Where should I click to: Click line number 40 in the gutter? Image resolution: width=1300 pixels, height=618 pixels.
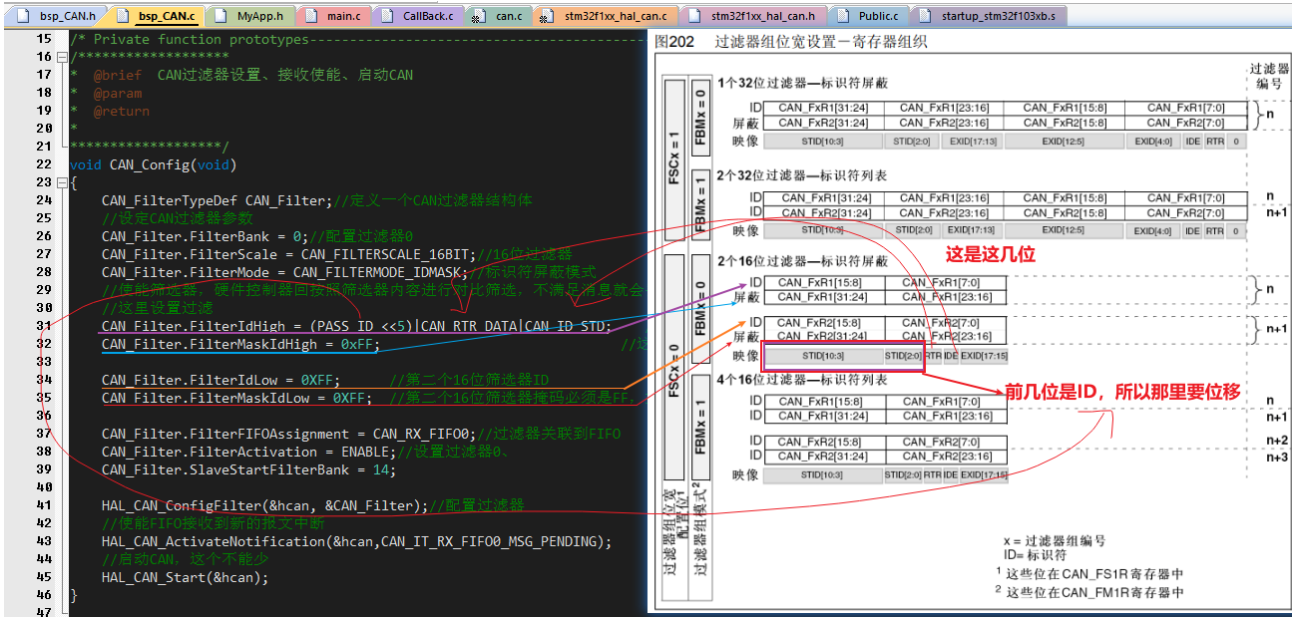pyautogui.click(x=43, y=489)
